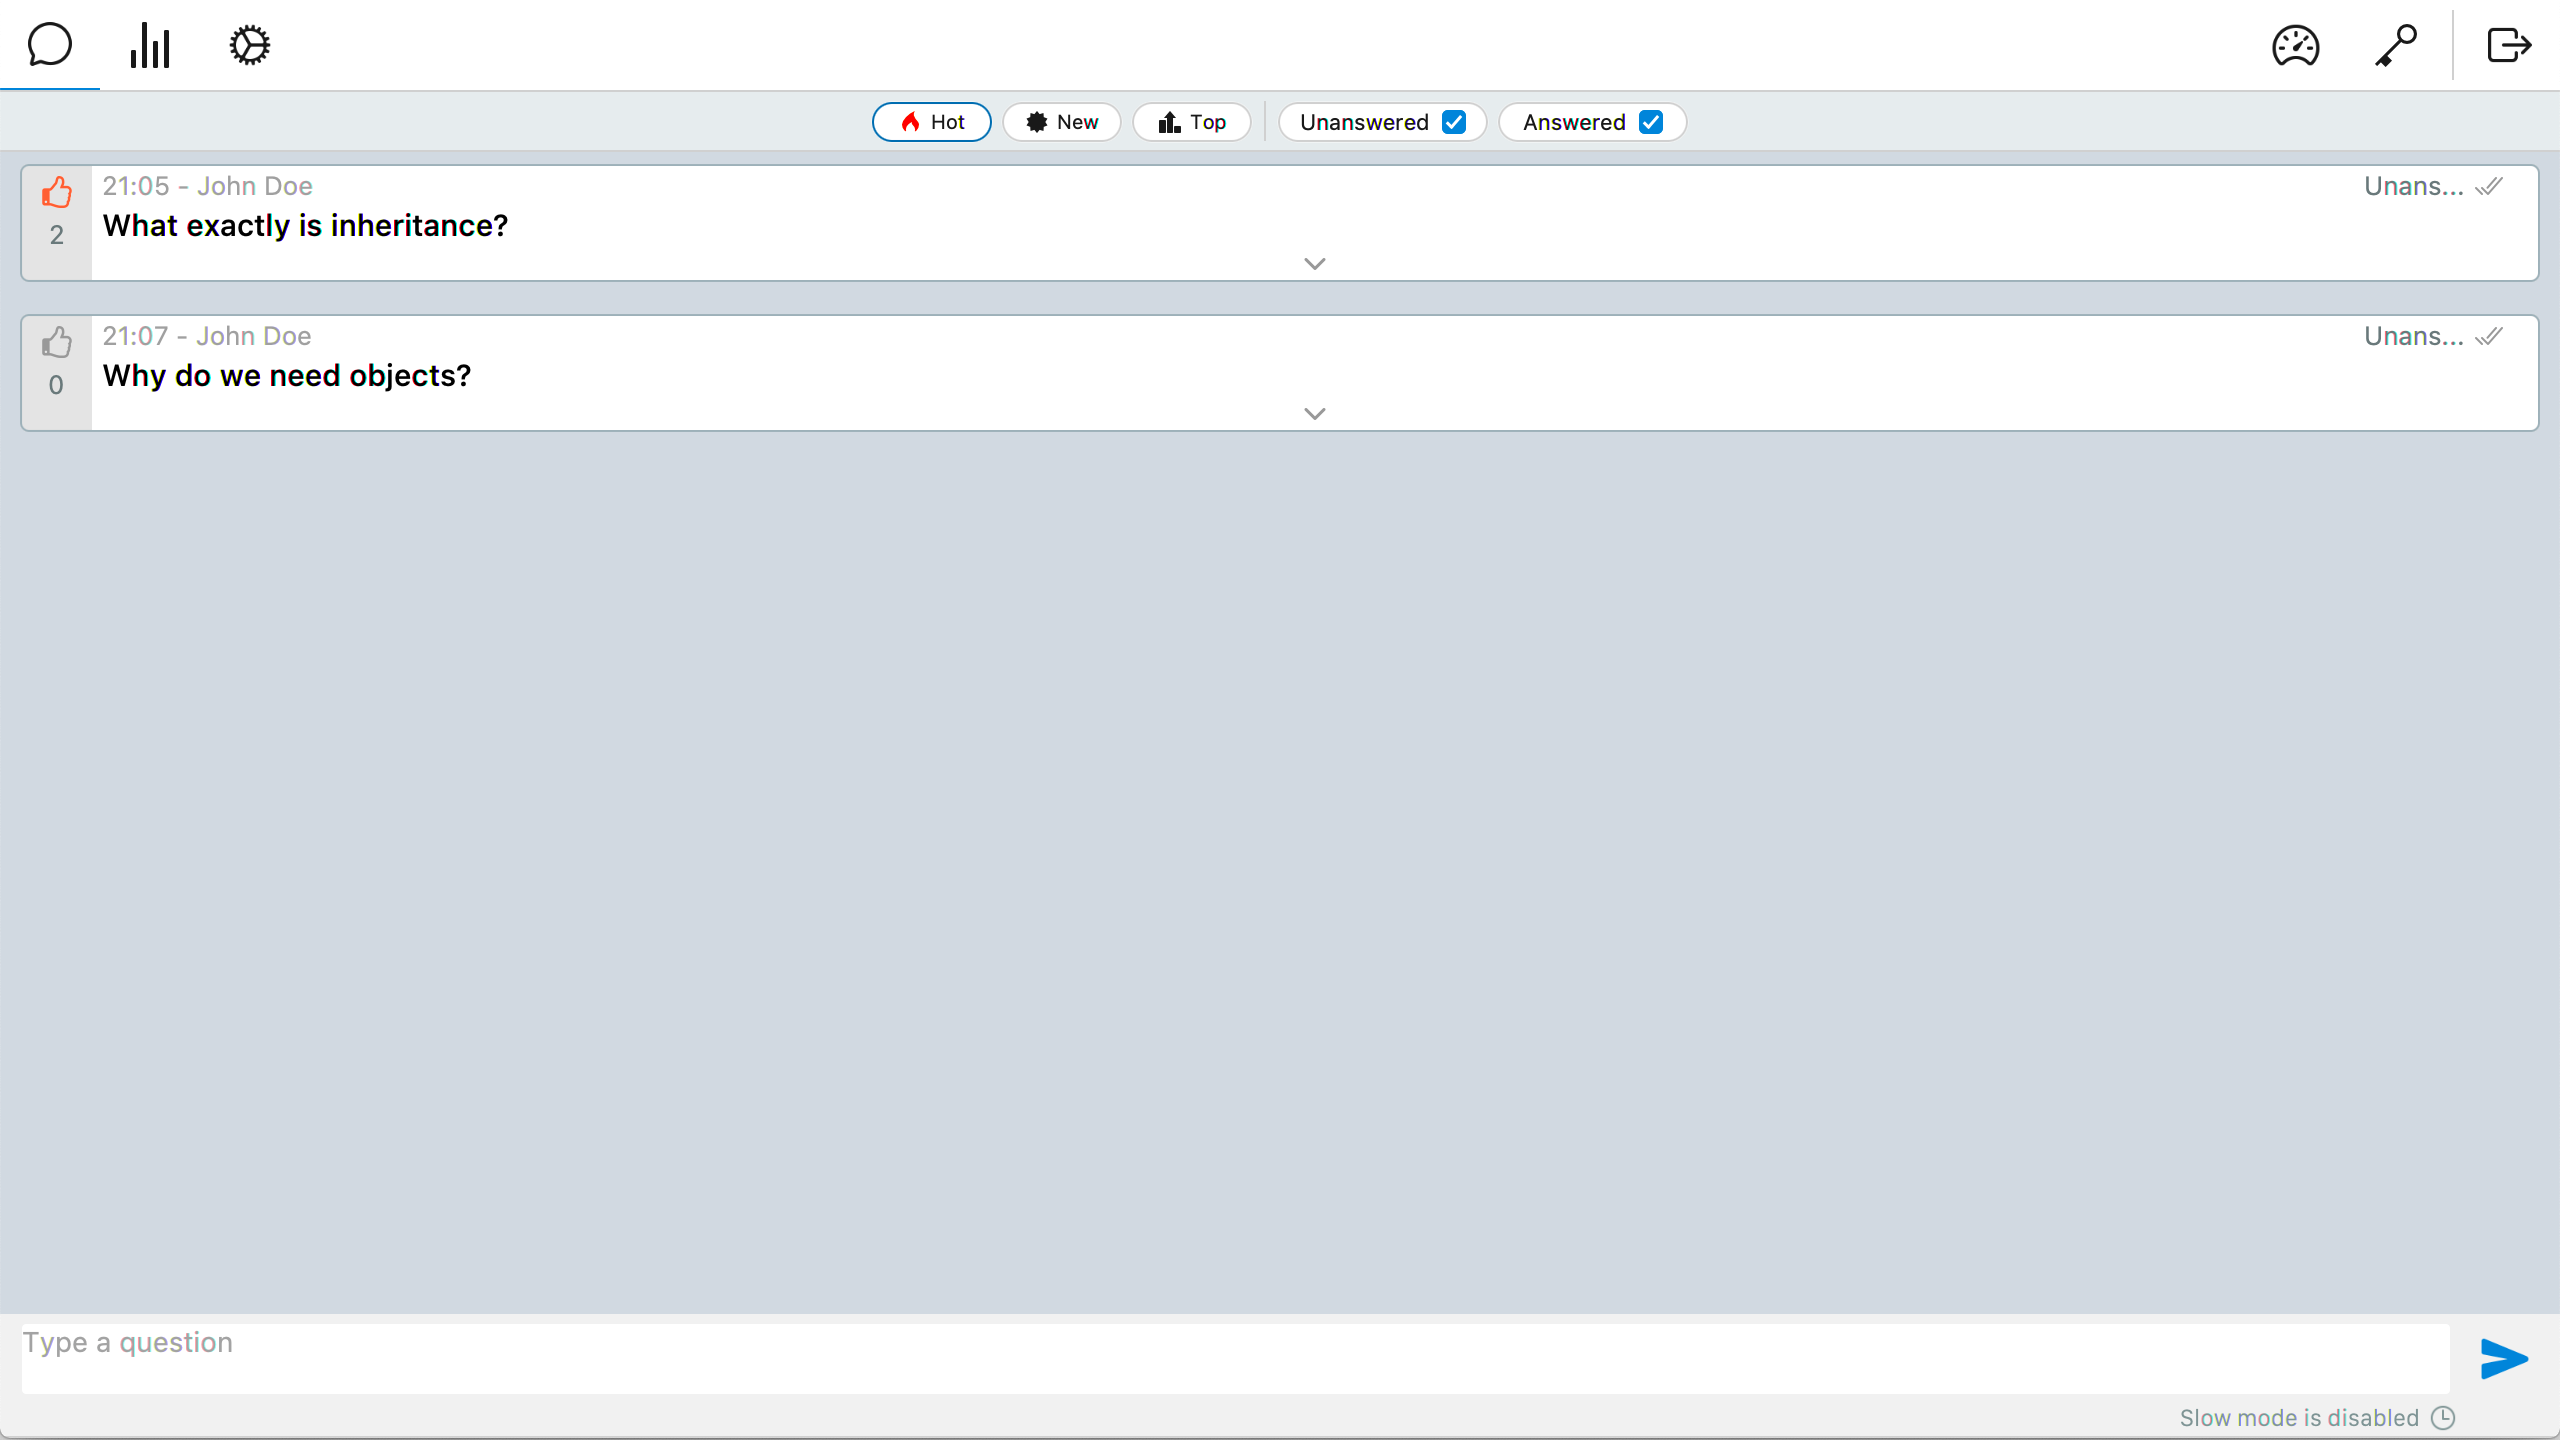The image size is (2560, 1440).
Task: Sort questions by New
Action: click(x=1062, y=122)
